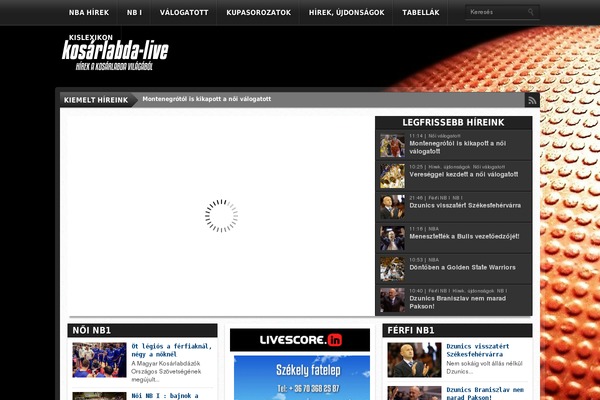Click 'Férfi NB I' tag at 21:46
Image resolution: width=600 pixels, height=400 pixels.
pos(439,198)
